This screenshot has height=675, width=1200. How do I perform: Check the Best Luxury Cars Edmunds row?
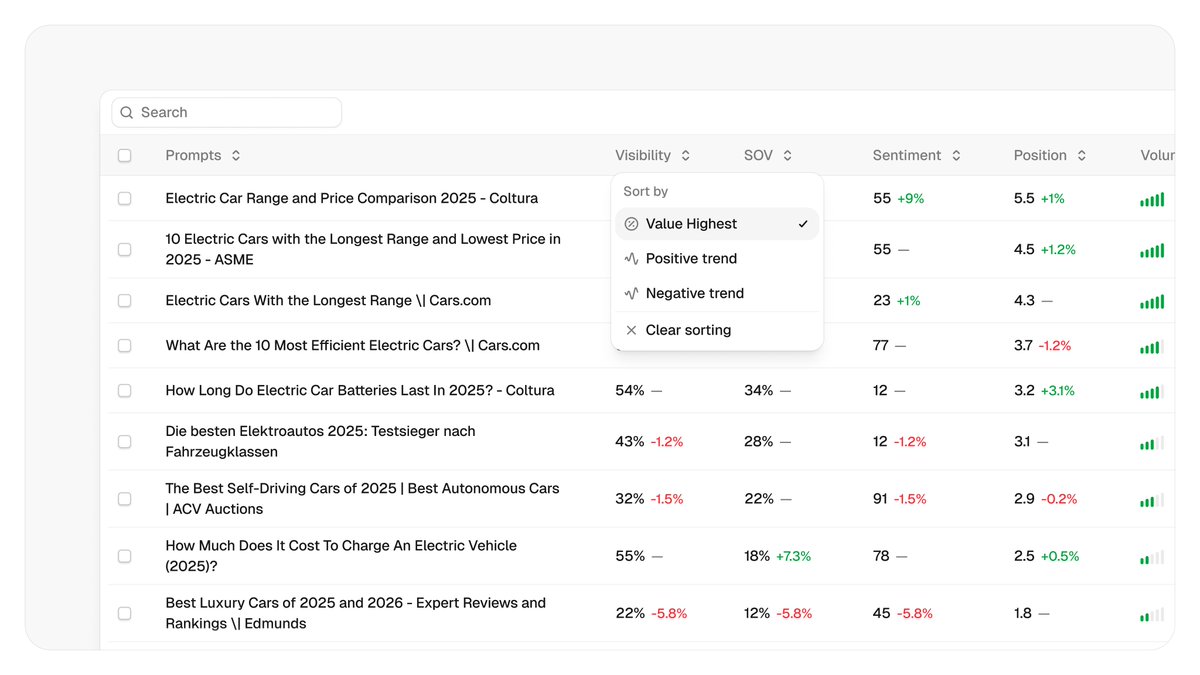tap(125, 613)
